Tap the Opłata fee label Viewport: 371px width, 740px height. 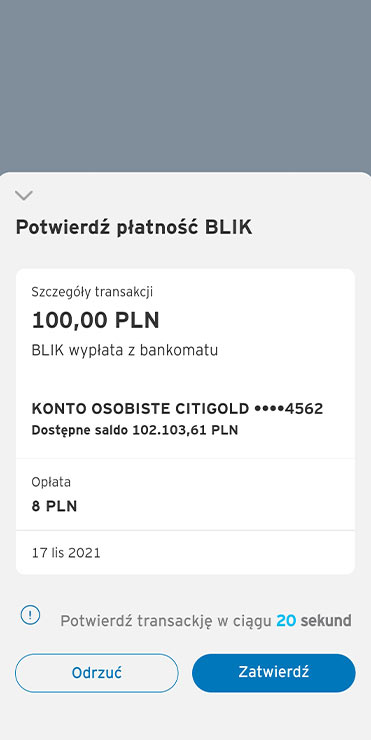click(51, 482)
